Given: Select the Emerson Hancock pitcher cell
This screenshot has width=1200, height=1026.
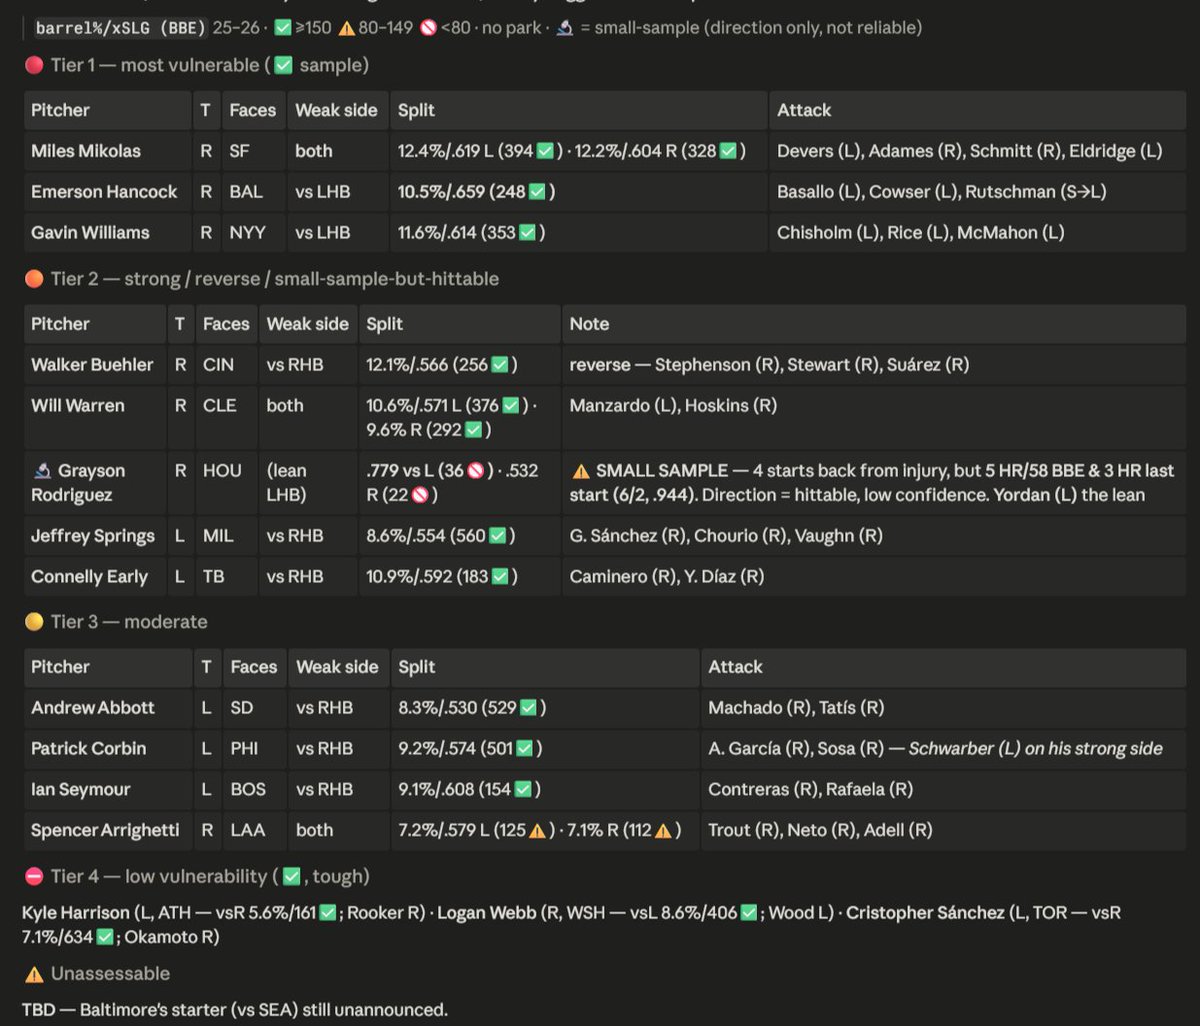Looking at the screenshot, I should pos(108,192).
